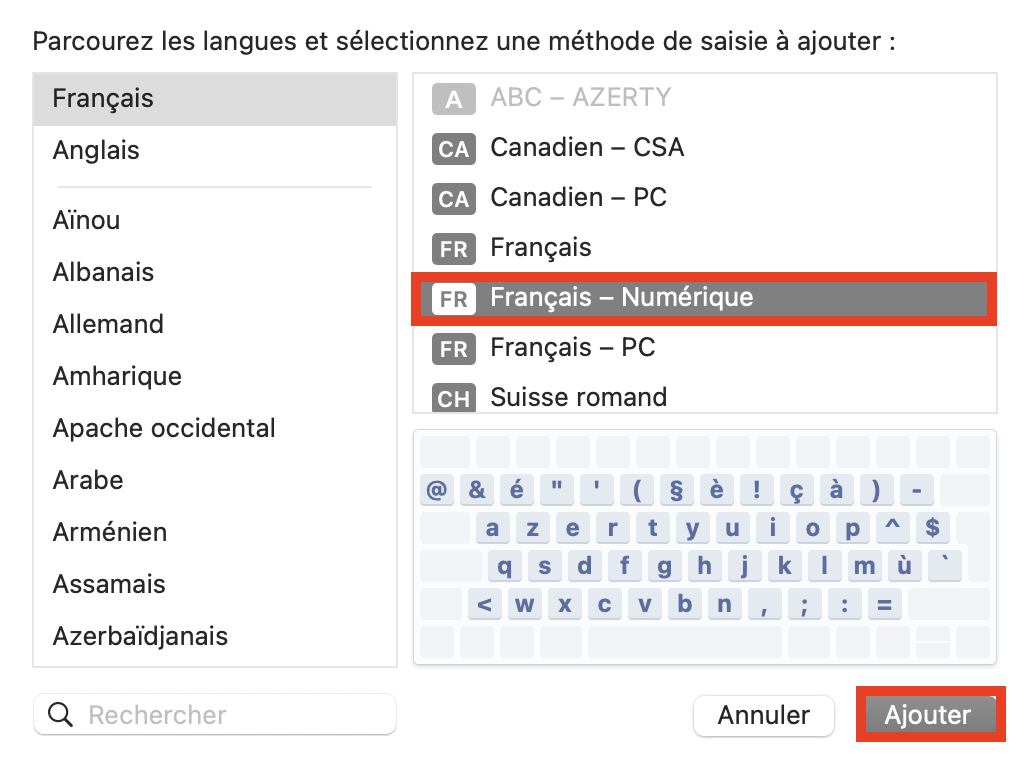Click the CH badge beside Suisse romand
1030x762 pixels.
[x=453, y=398]
